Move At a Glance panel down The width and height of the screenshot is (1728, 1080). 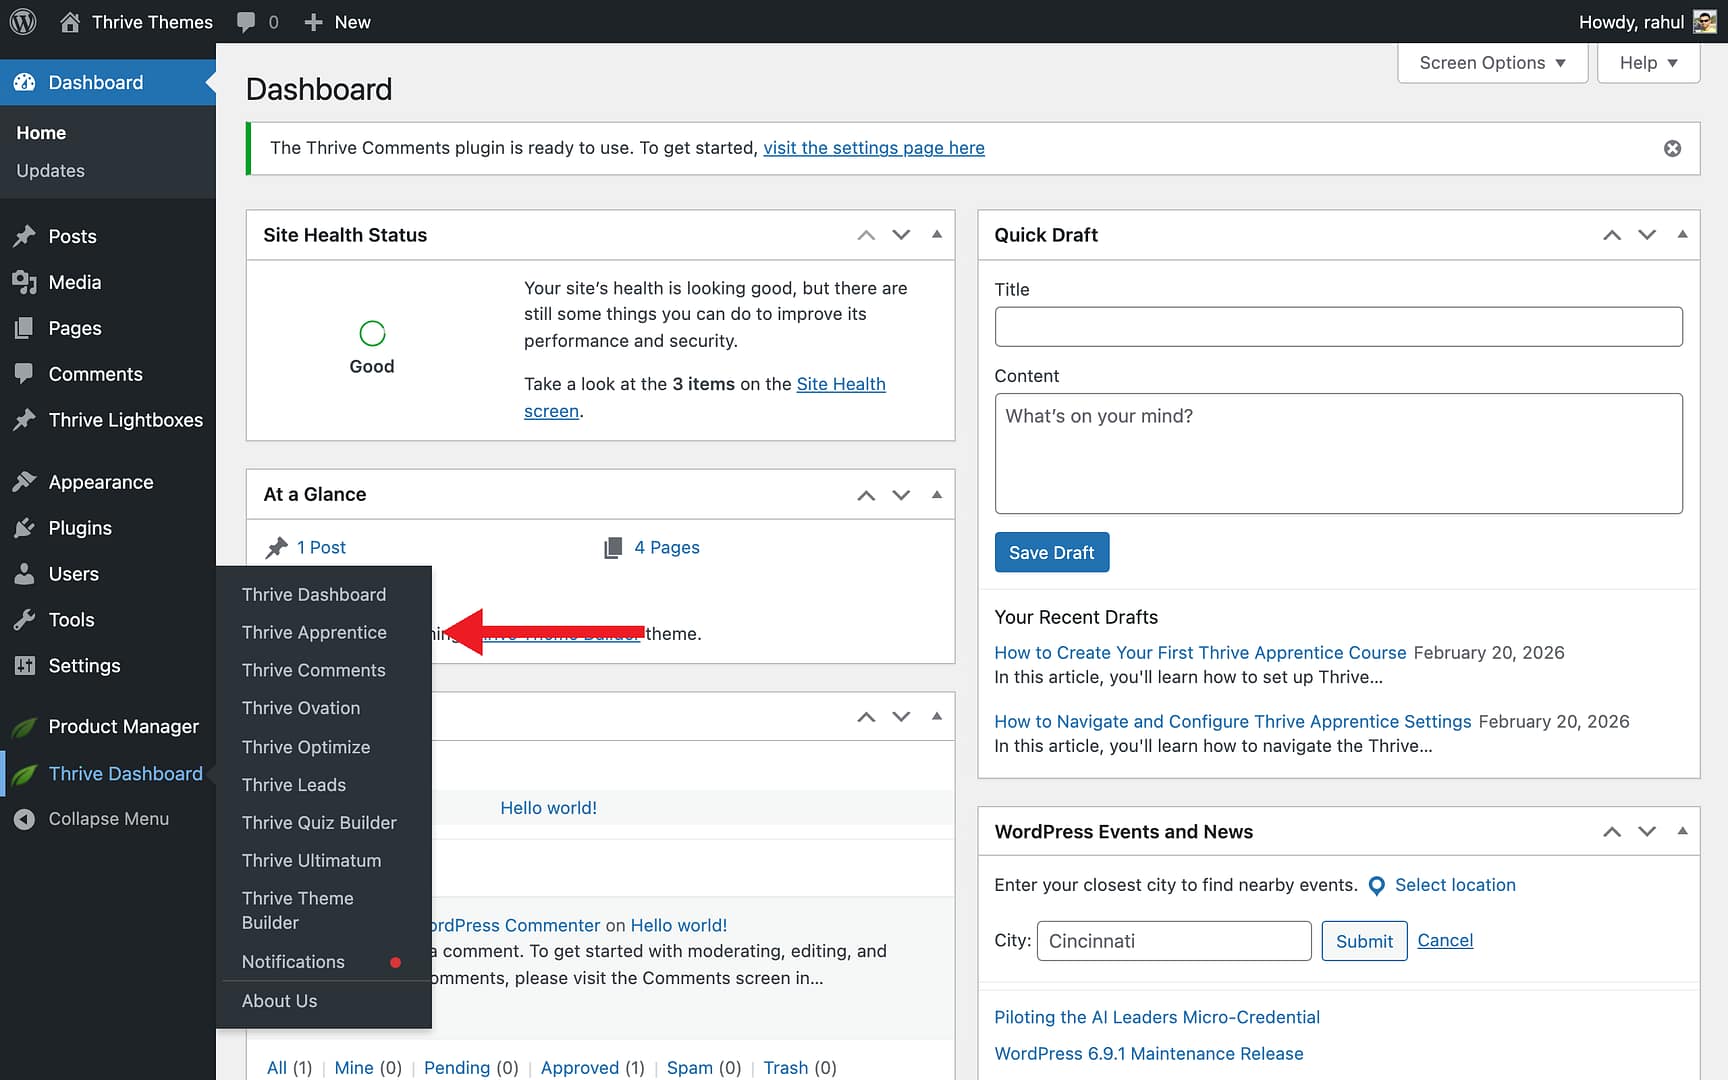click(x=901, y=495)
